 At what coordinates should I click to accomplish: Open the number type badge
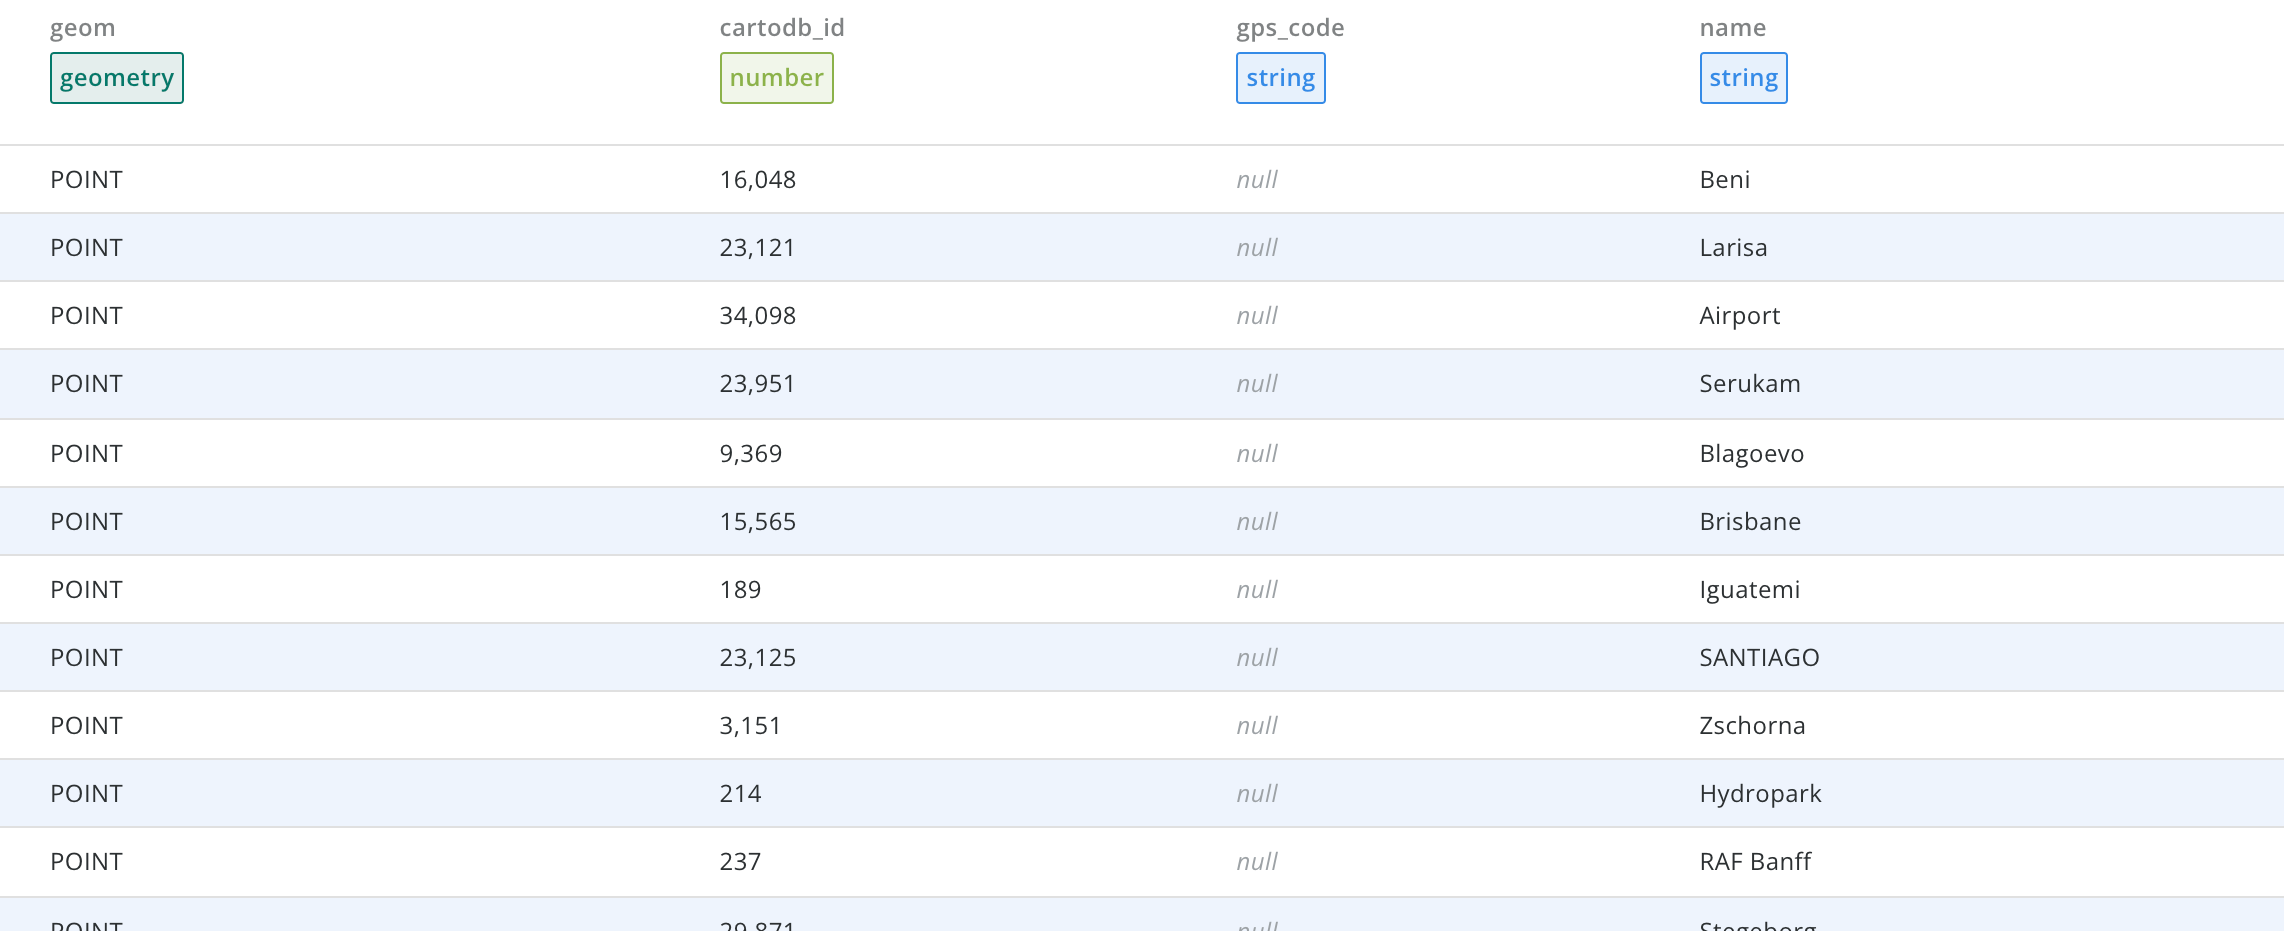[776, 78]
